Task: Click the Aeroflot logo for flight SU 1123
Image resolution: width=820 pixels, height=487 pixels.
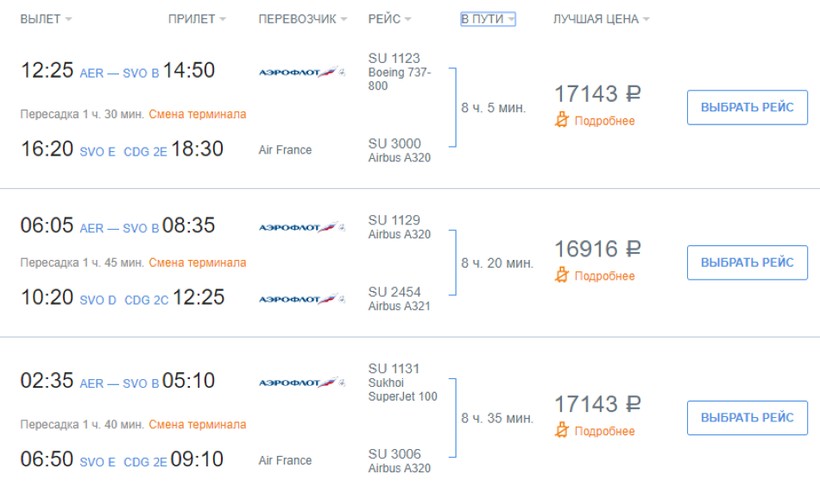Action: tap(301, 73)
